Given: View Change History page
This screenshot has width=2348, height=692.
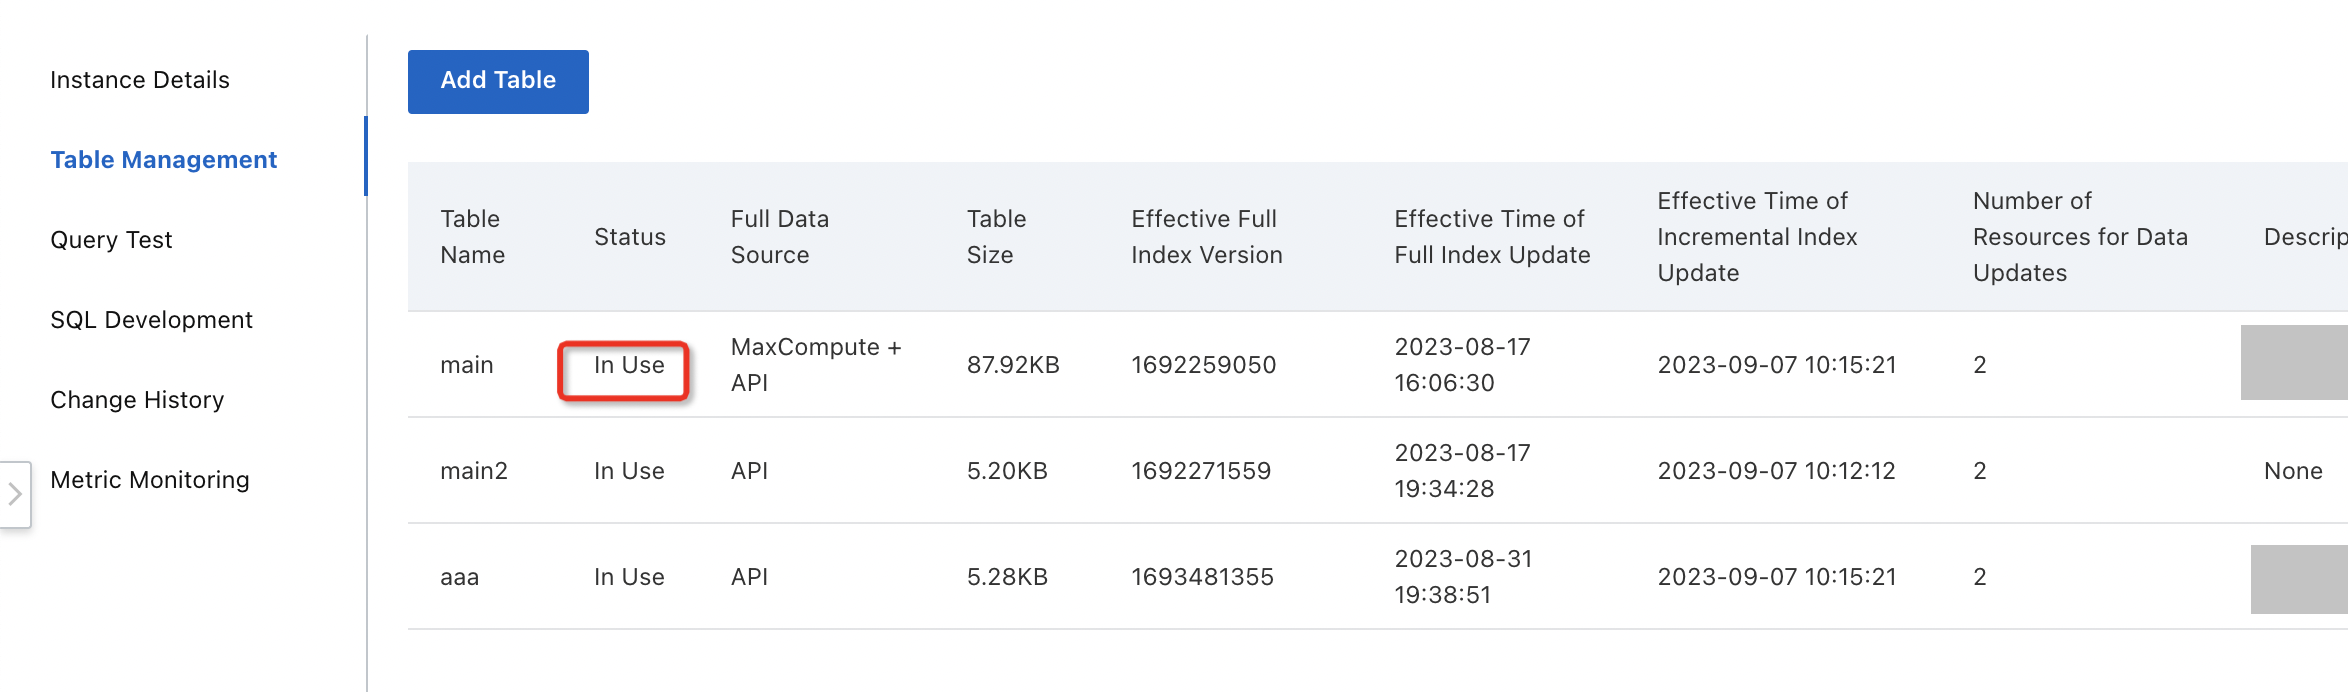Looking at the screenshot, I should pyautogui.click(x=137, y=400).
